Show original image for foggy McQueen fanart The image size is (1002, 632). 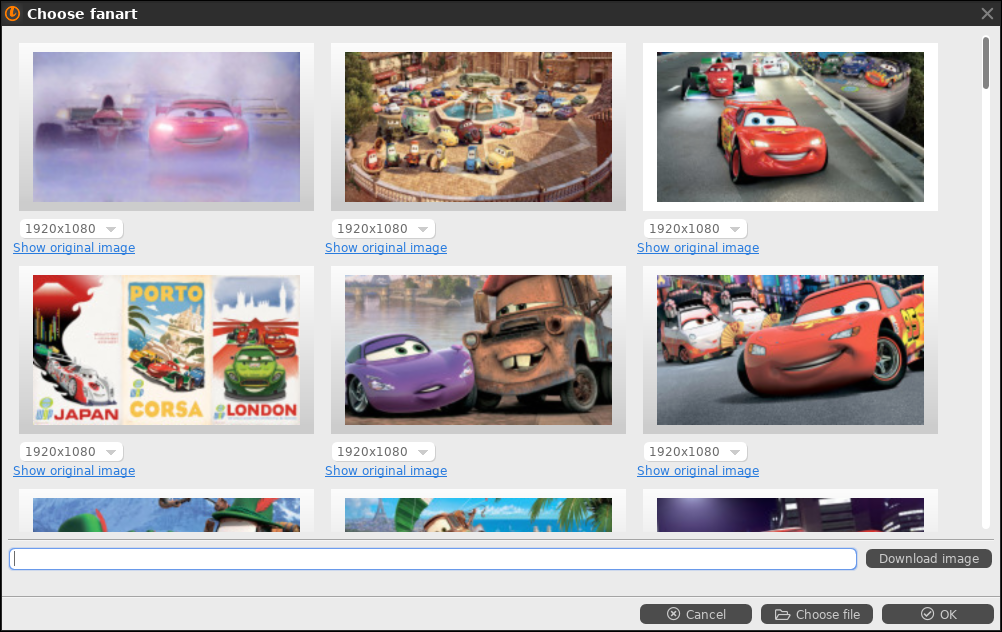[x=74, y=248]
